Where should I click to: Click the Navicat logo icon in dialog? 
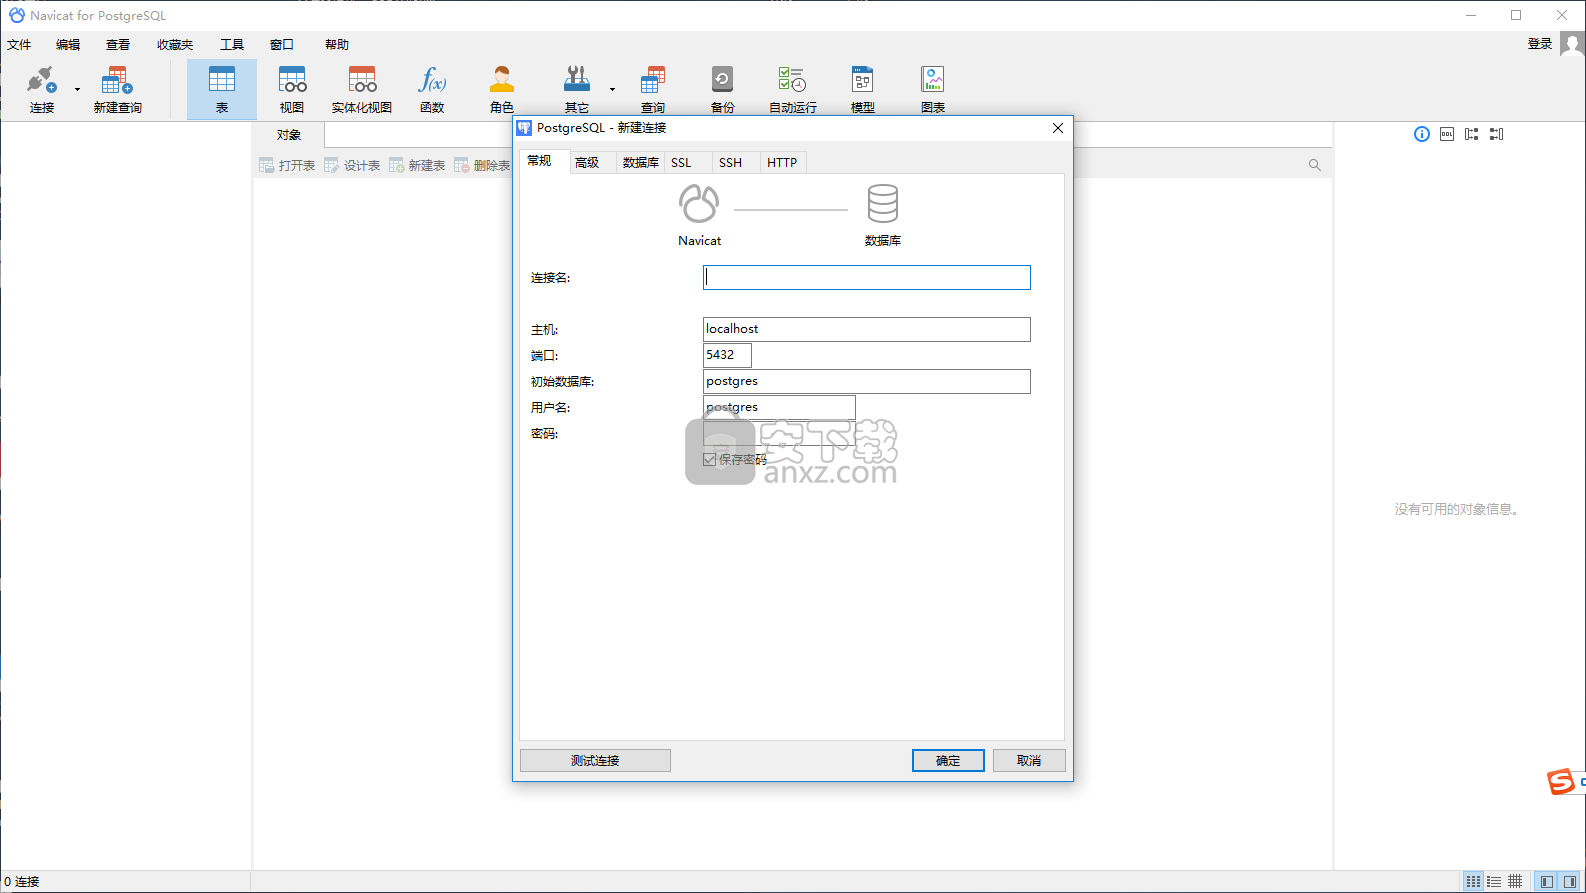pos(699,204)
